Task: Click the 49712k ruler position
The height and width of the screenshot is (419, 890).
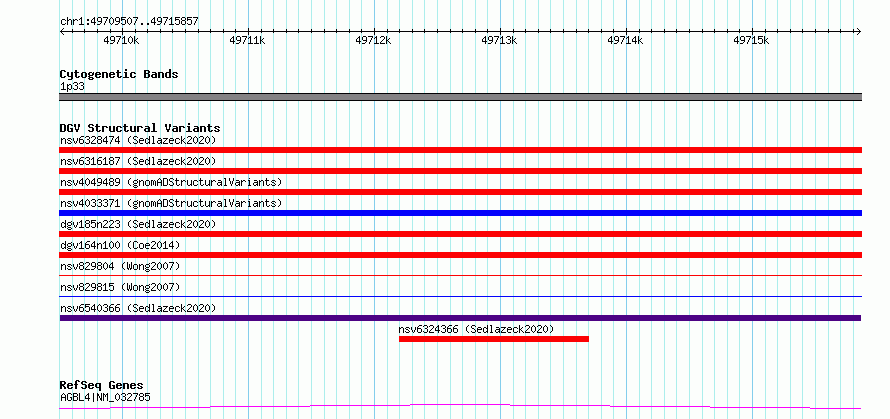Action: point(373,40)
